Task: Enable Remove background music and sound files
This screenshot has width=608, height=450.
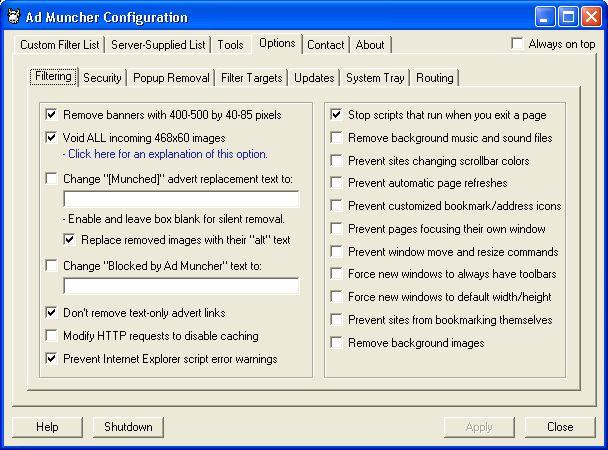Action: click(x=336, y=137)
